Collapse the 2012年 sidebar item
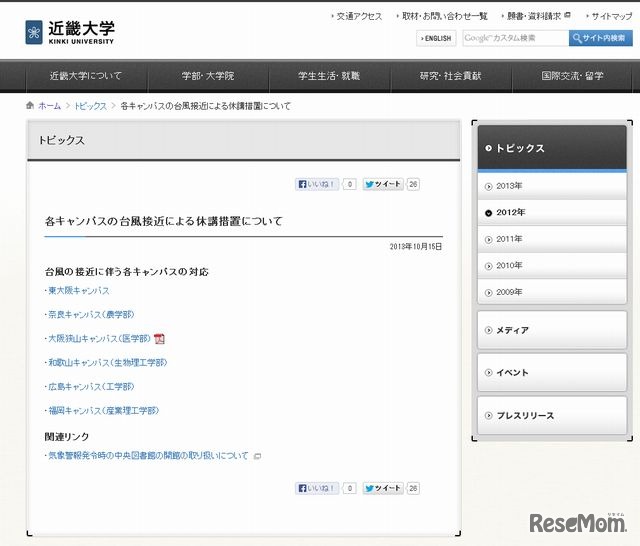The image size is (640, 546). [552, 213]
